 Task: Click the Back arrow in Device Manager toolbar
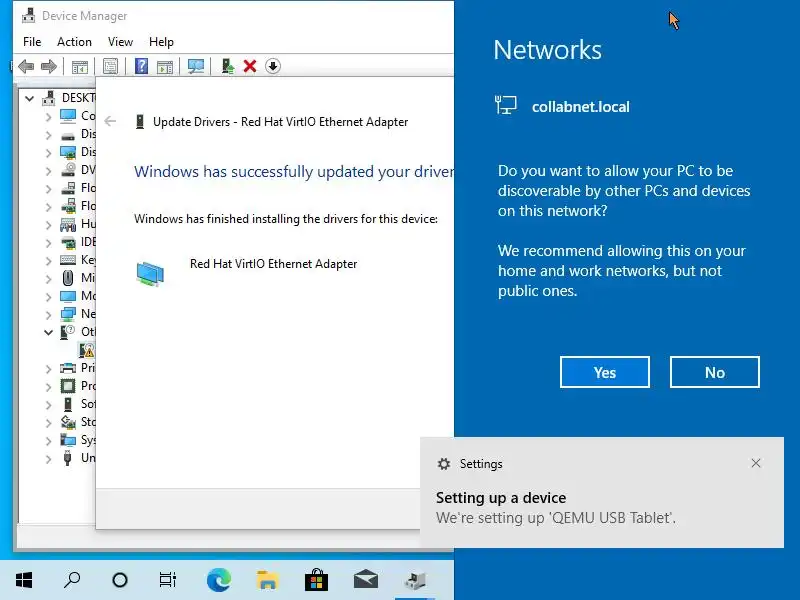[x=26, y=66]
